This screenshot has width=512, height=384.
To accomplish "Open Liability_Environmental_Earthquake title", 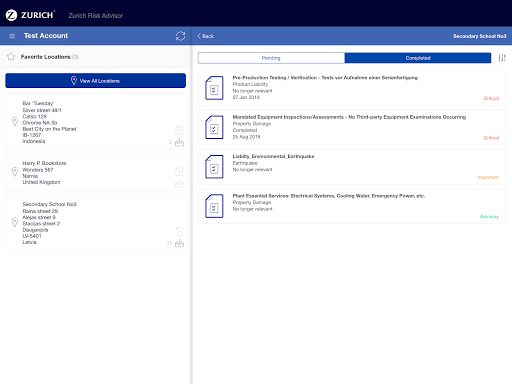I will (273, 156).
